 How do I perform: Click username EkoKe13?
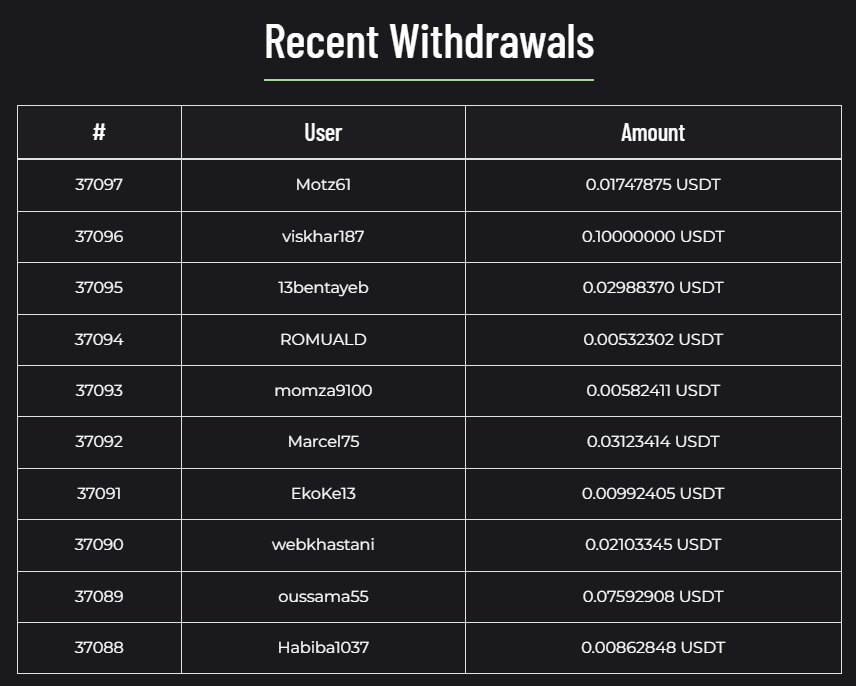coord(323,494)
